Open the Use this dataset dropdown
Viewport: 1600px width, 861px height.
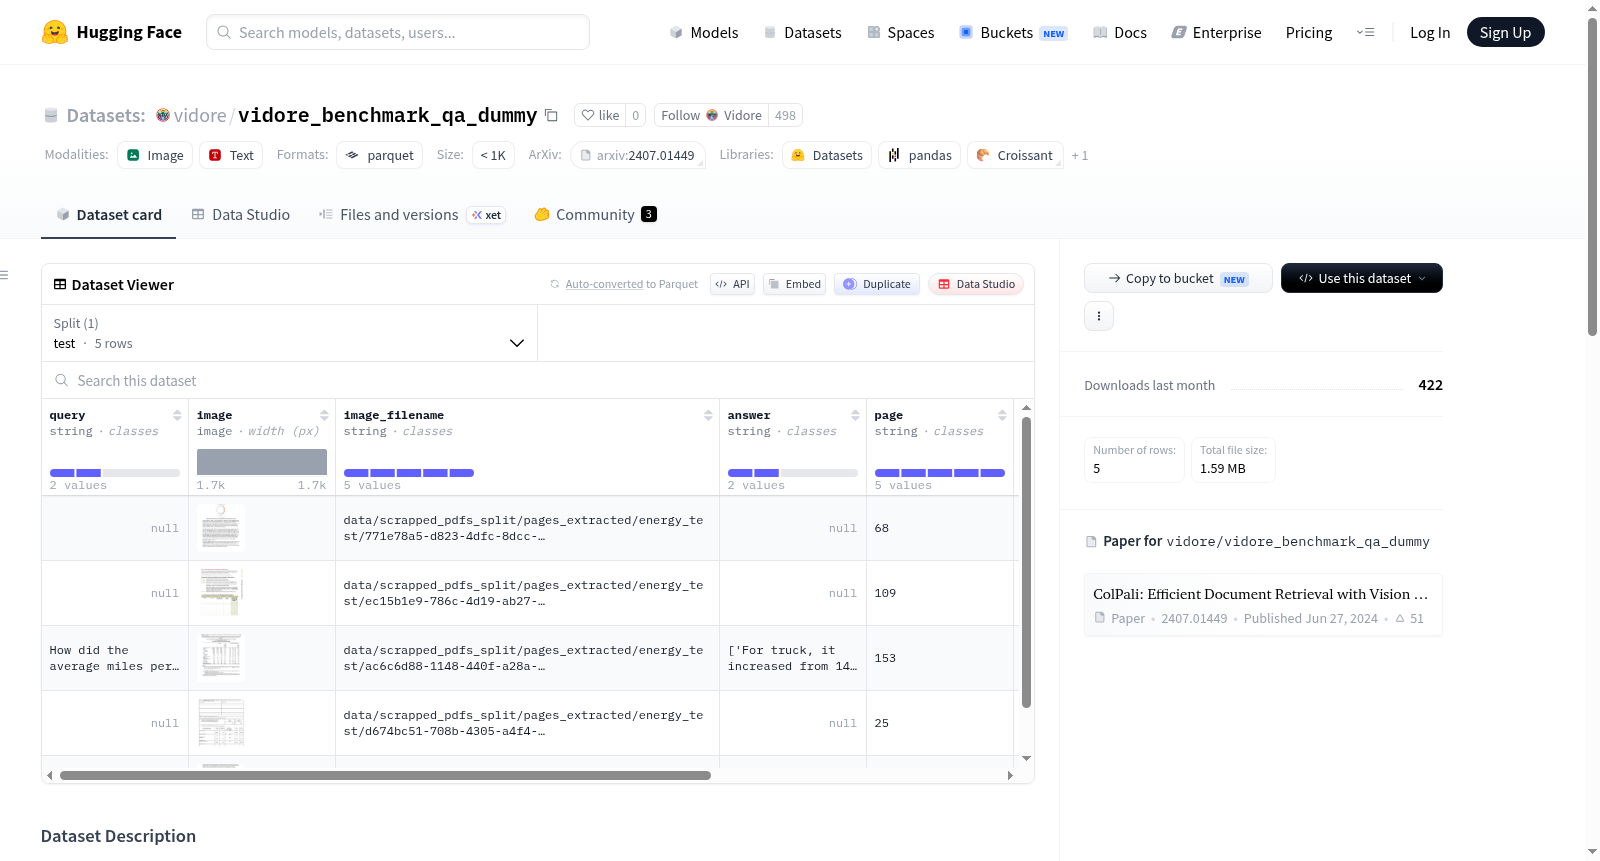(1361, 278)
